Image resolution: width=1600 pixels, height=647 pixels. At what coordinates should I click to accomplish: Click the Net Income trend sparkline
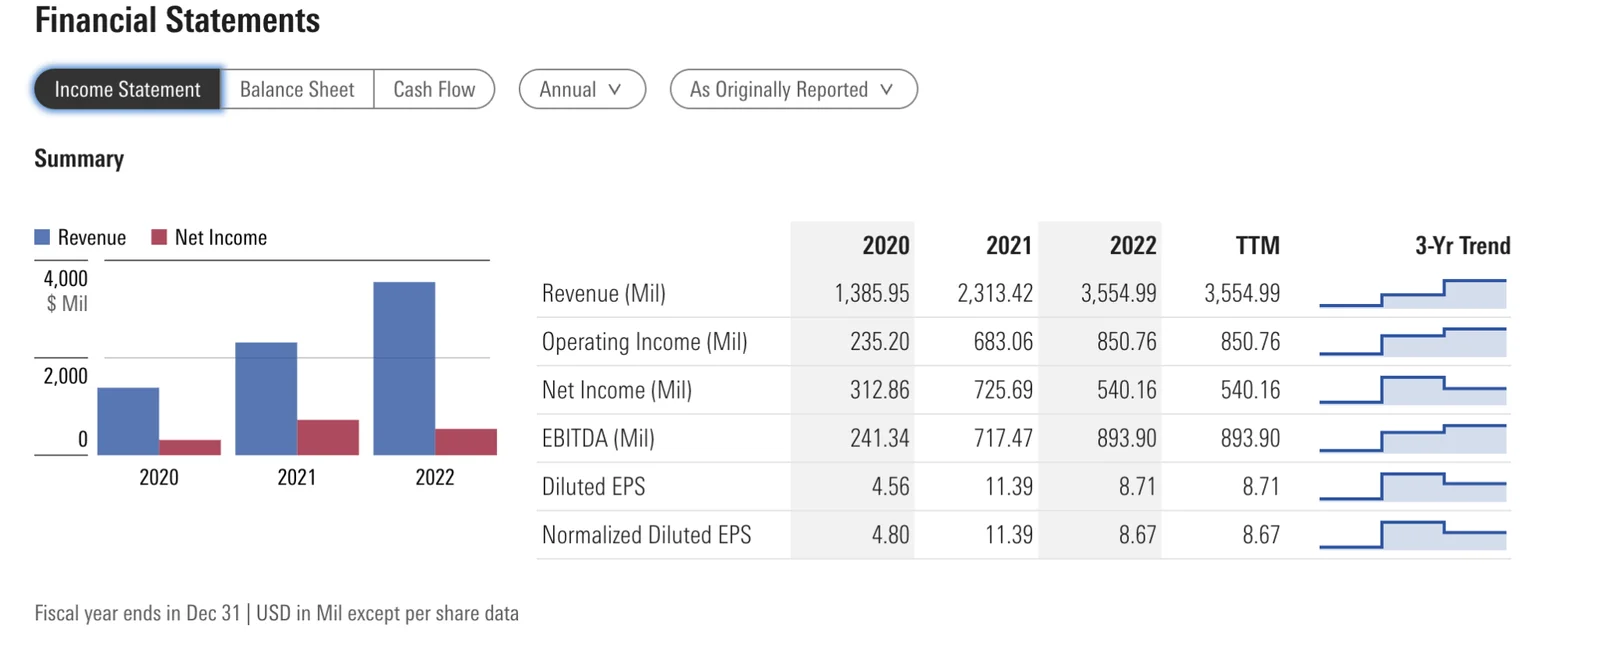pyautogui.click(x=1412, y=390)
